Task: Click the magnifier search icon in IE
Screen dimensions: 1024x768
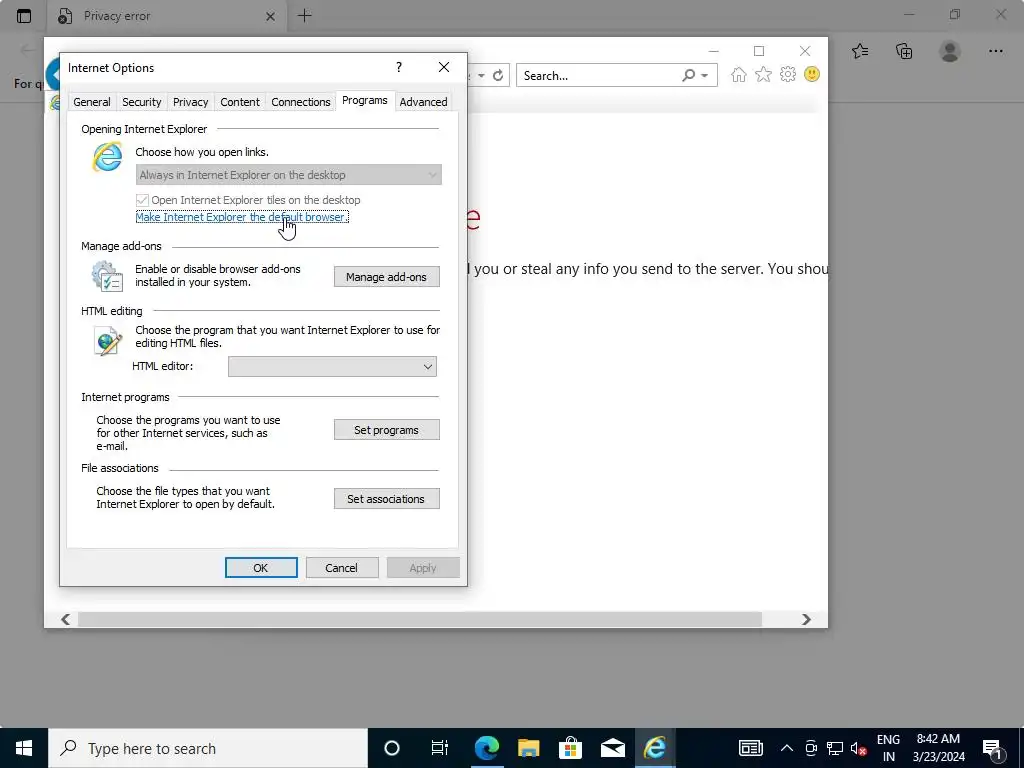Action: point(688,75)
